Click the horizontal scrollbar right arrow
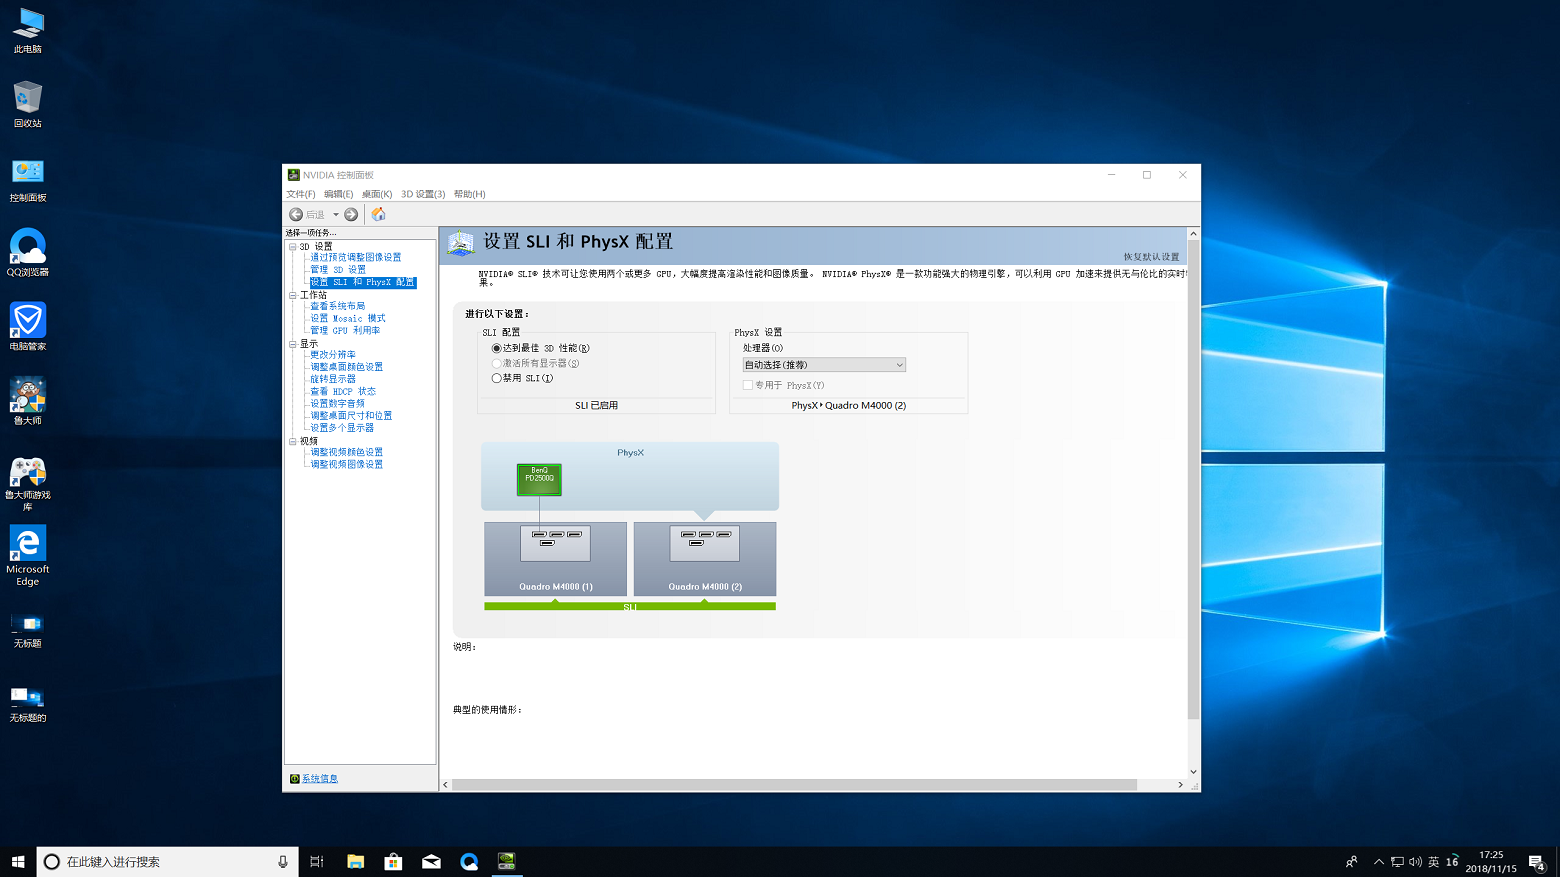Viewport: 1560px width, 877px height. coord(1180,785)
